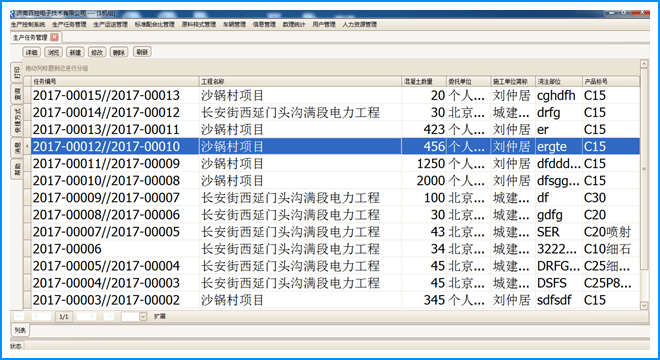Select row 2017-00014//2017-00012
The width and height of the screenshot is (660, 360).
(x=335, y=112)
